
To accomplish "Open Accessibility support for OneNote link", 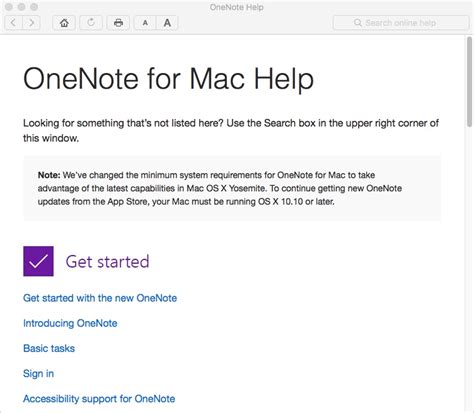I will tap(99, 399).
